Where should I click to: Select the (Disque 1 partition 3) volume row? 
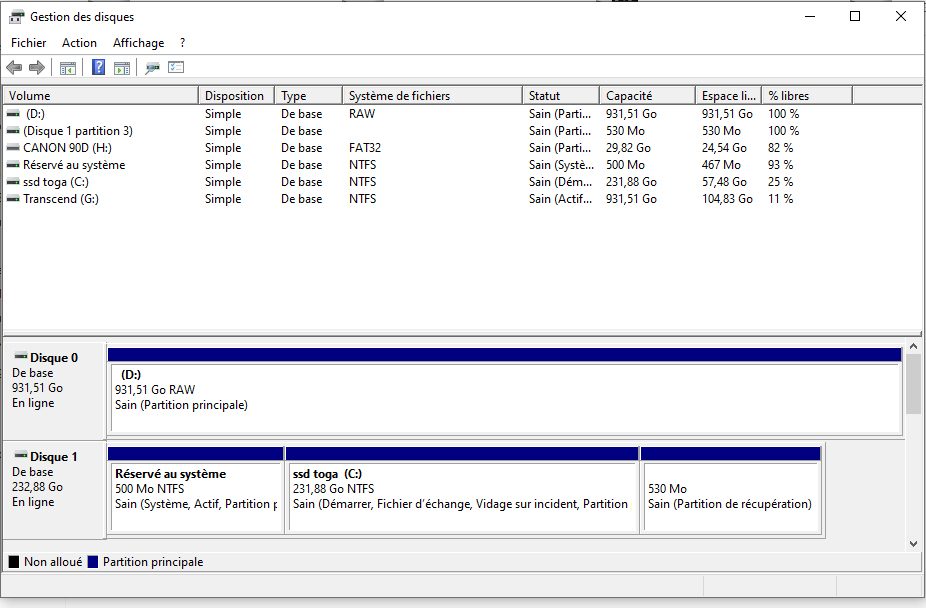point(77,131)
